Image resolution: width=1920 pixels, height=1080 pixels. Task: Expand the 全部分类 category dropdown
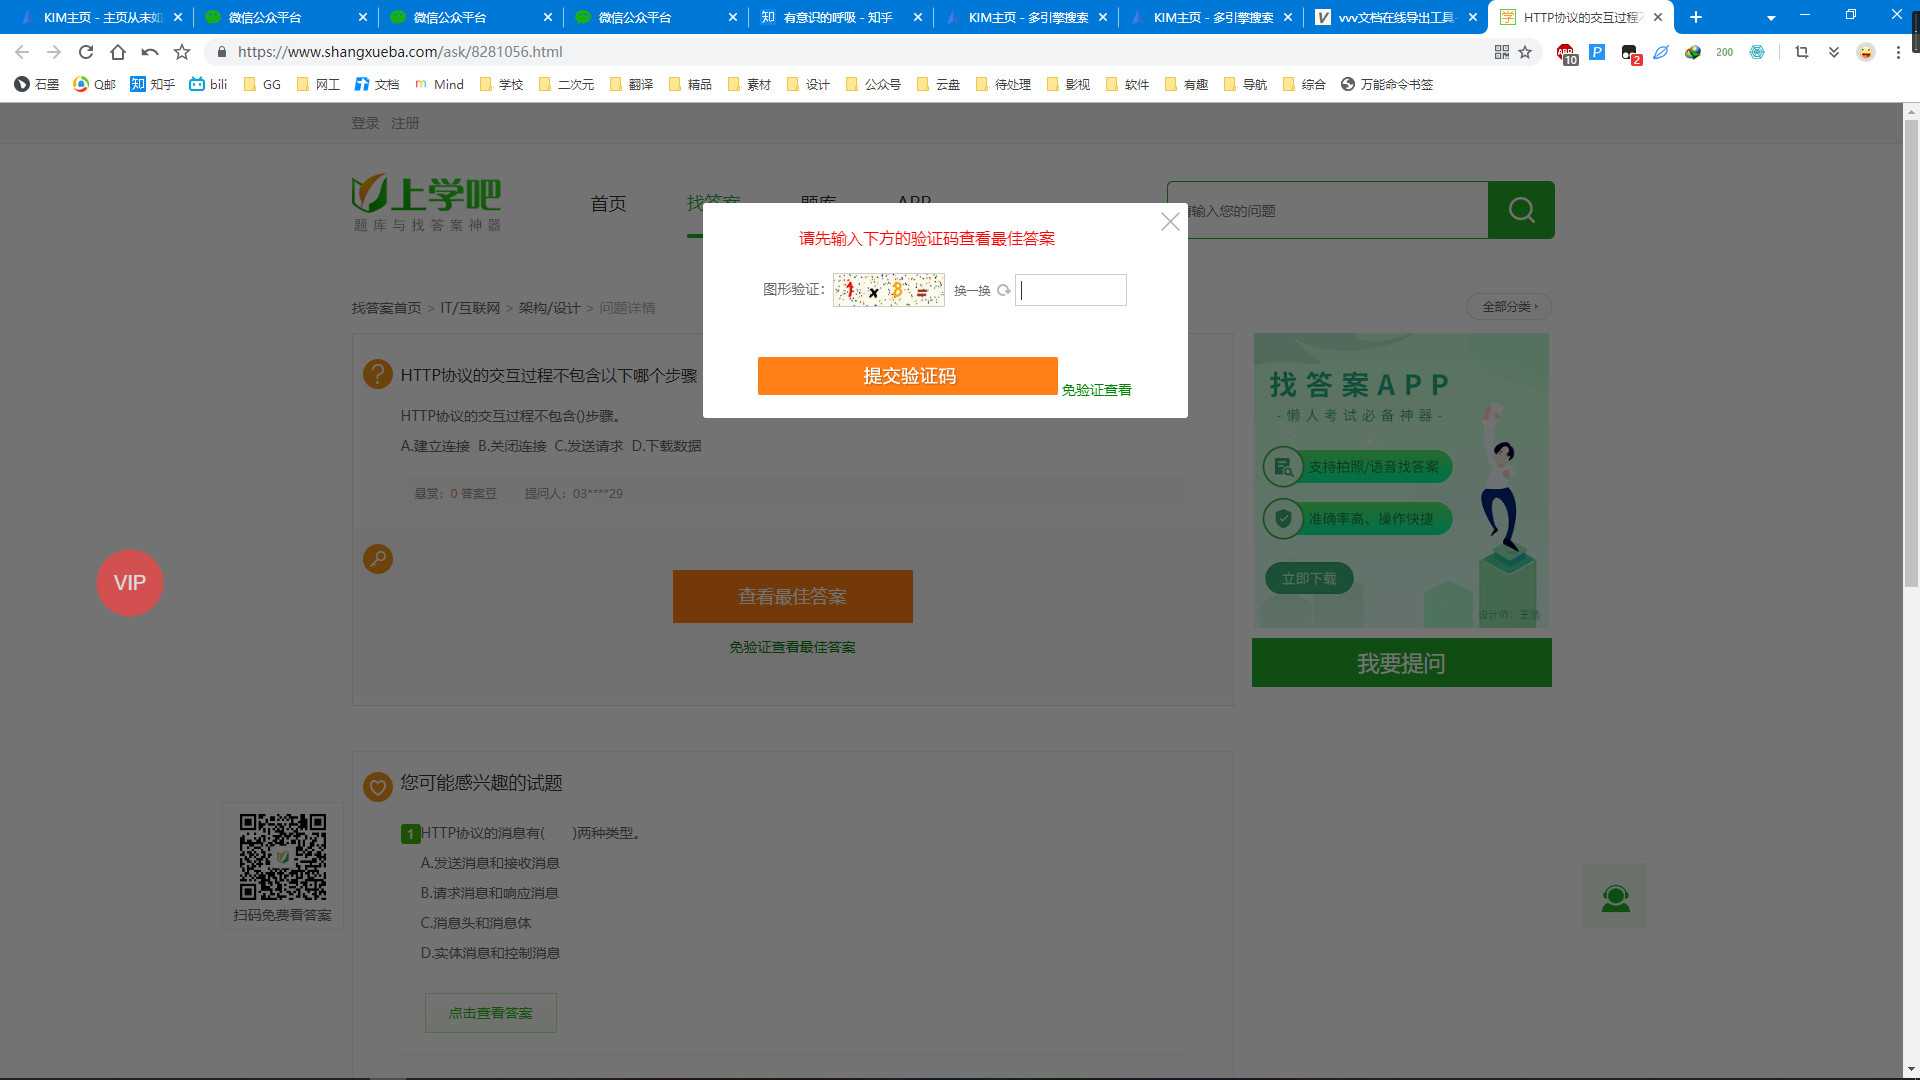tap(1509, 307)
